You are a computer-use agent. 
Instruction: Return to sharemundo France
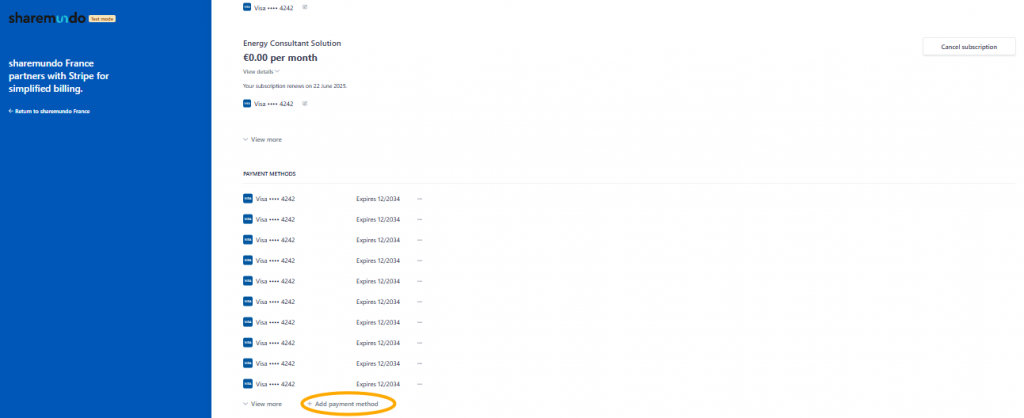click(x=50, y=111)
